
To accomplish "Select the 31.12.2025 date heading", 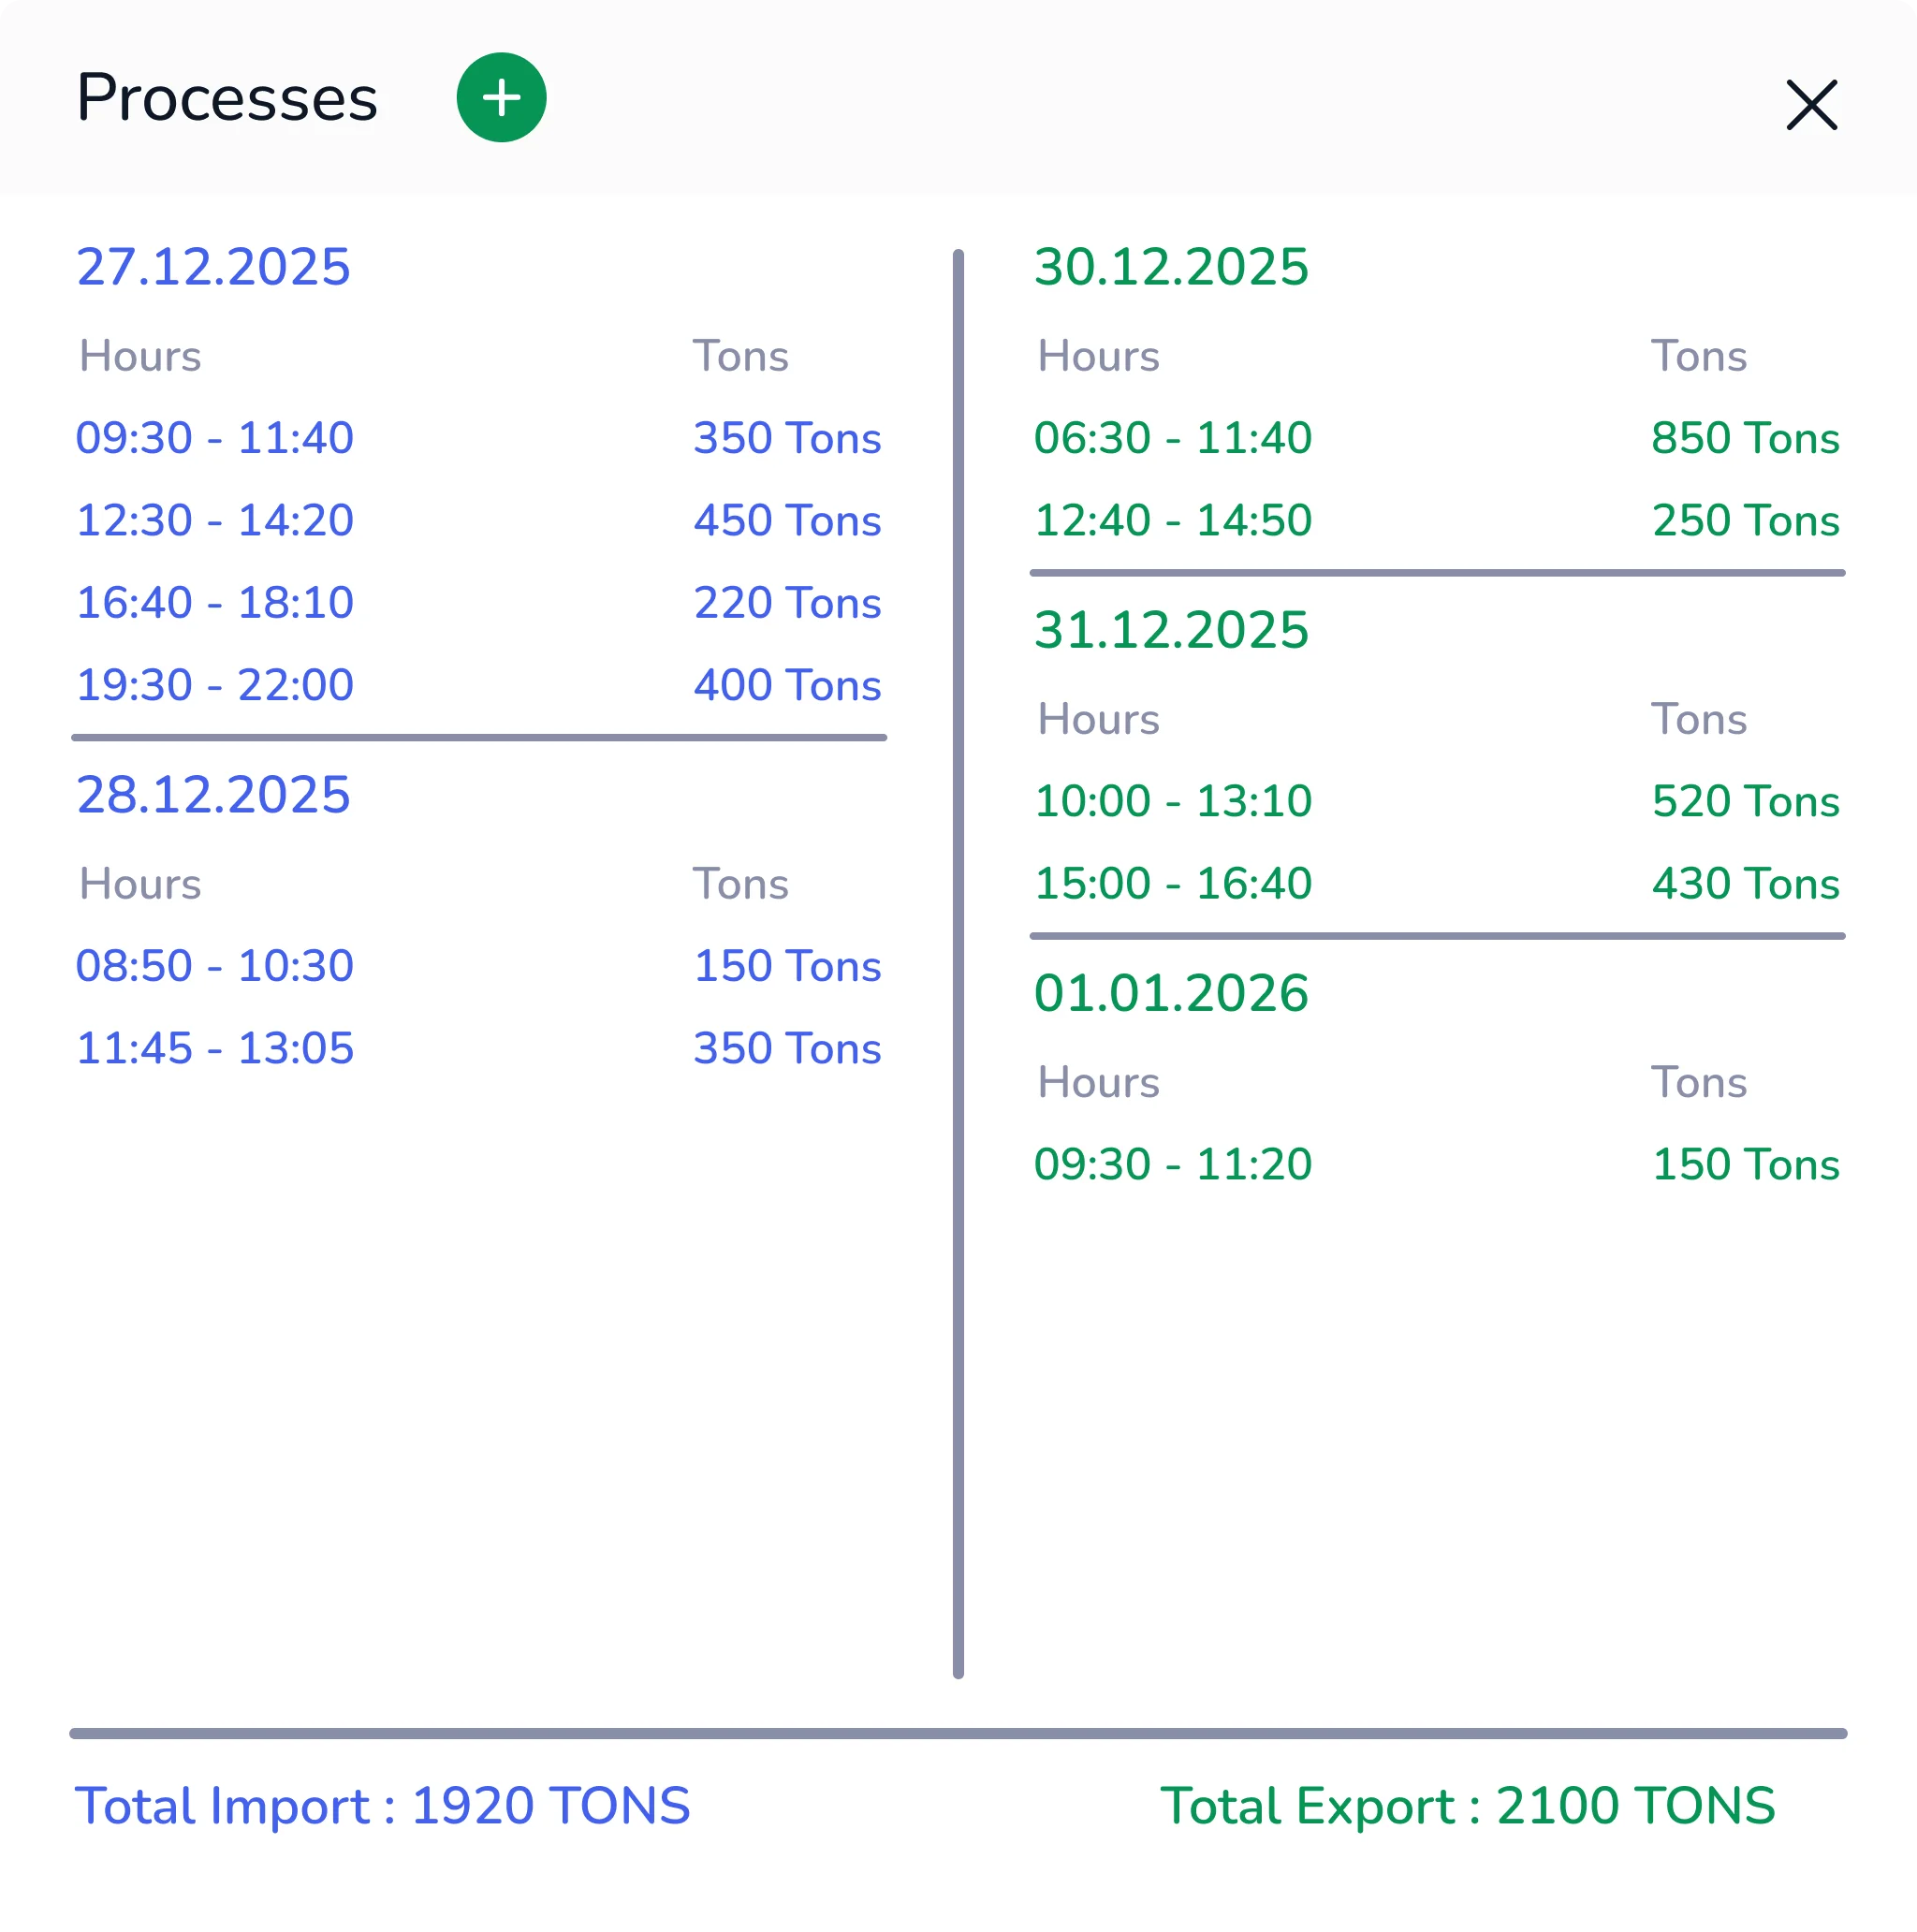I will tap(1171, 630).
